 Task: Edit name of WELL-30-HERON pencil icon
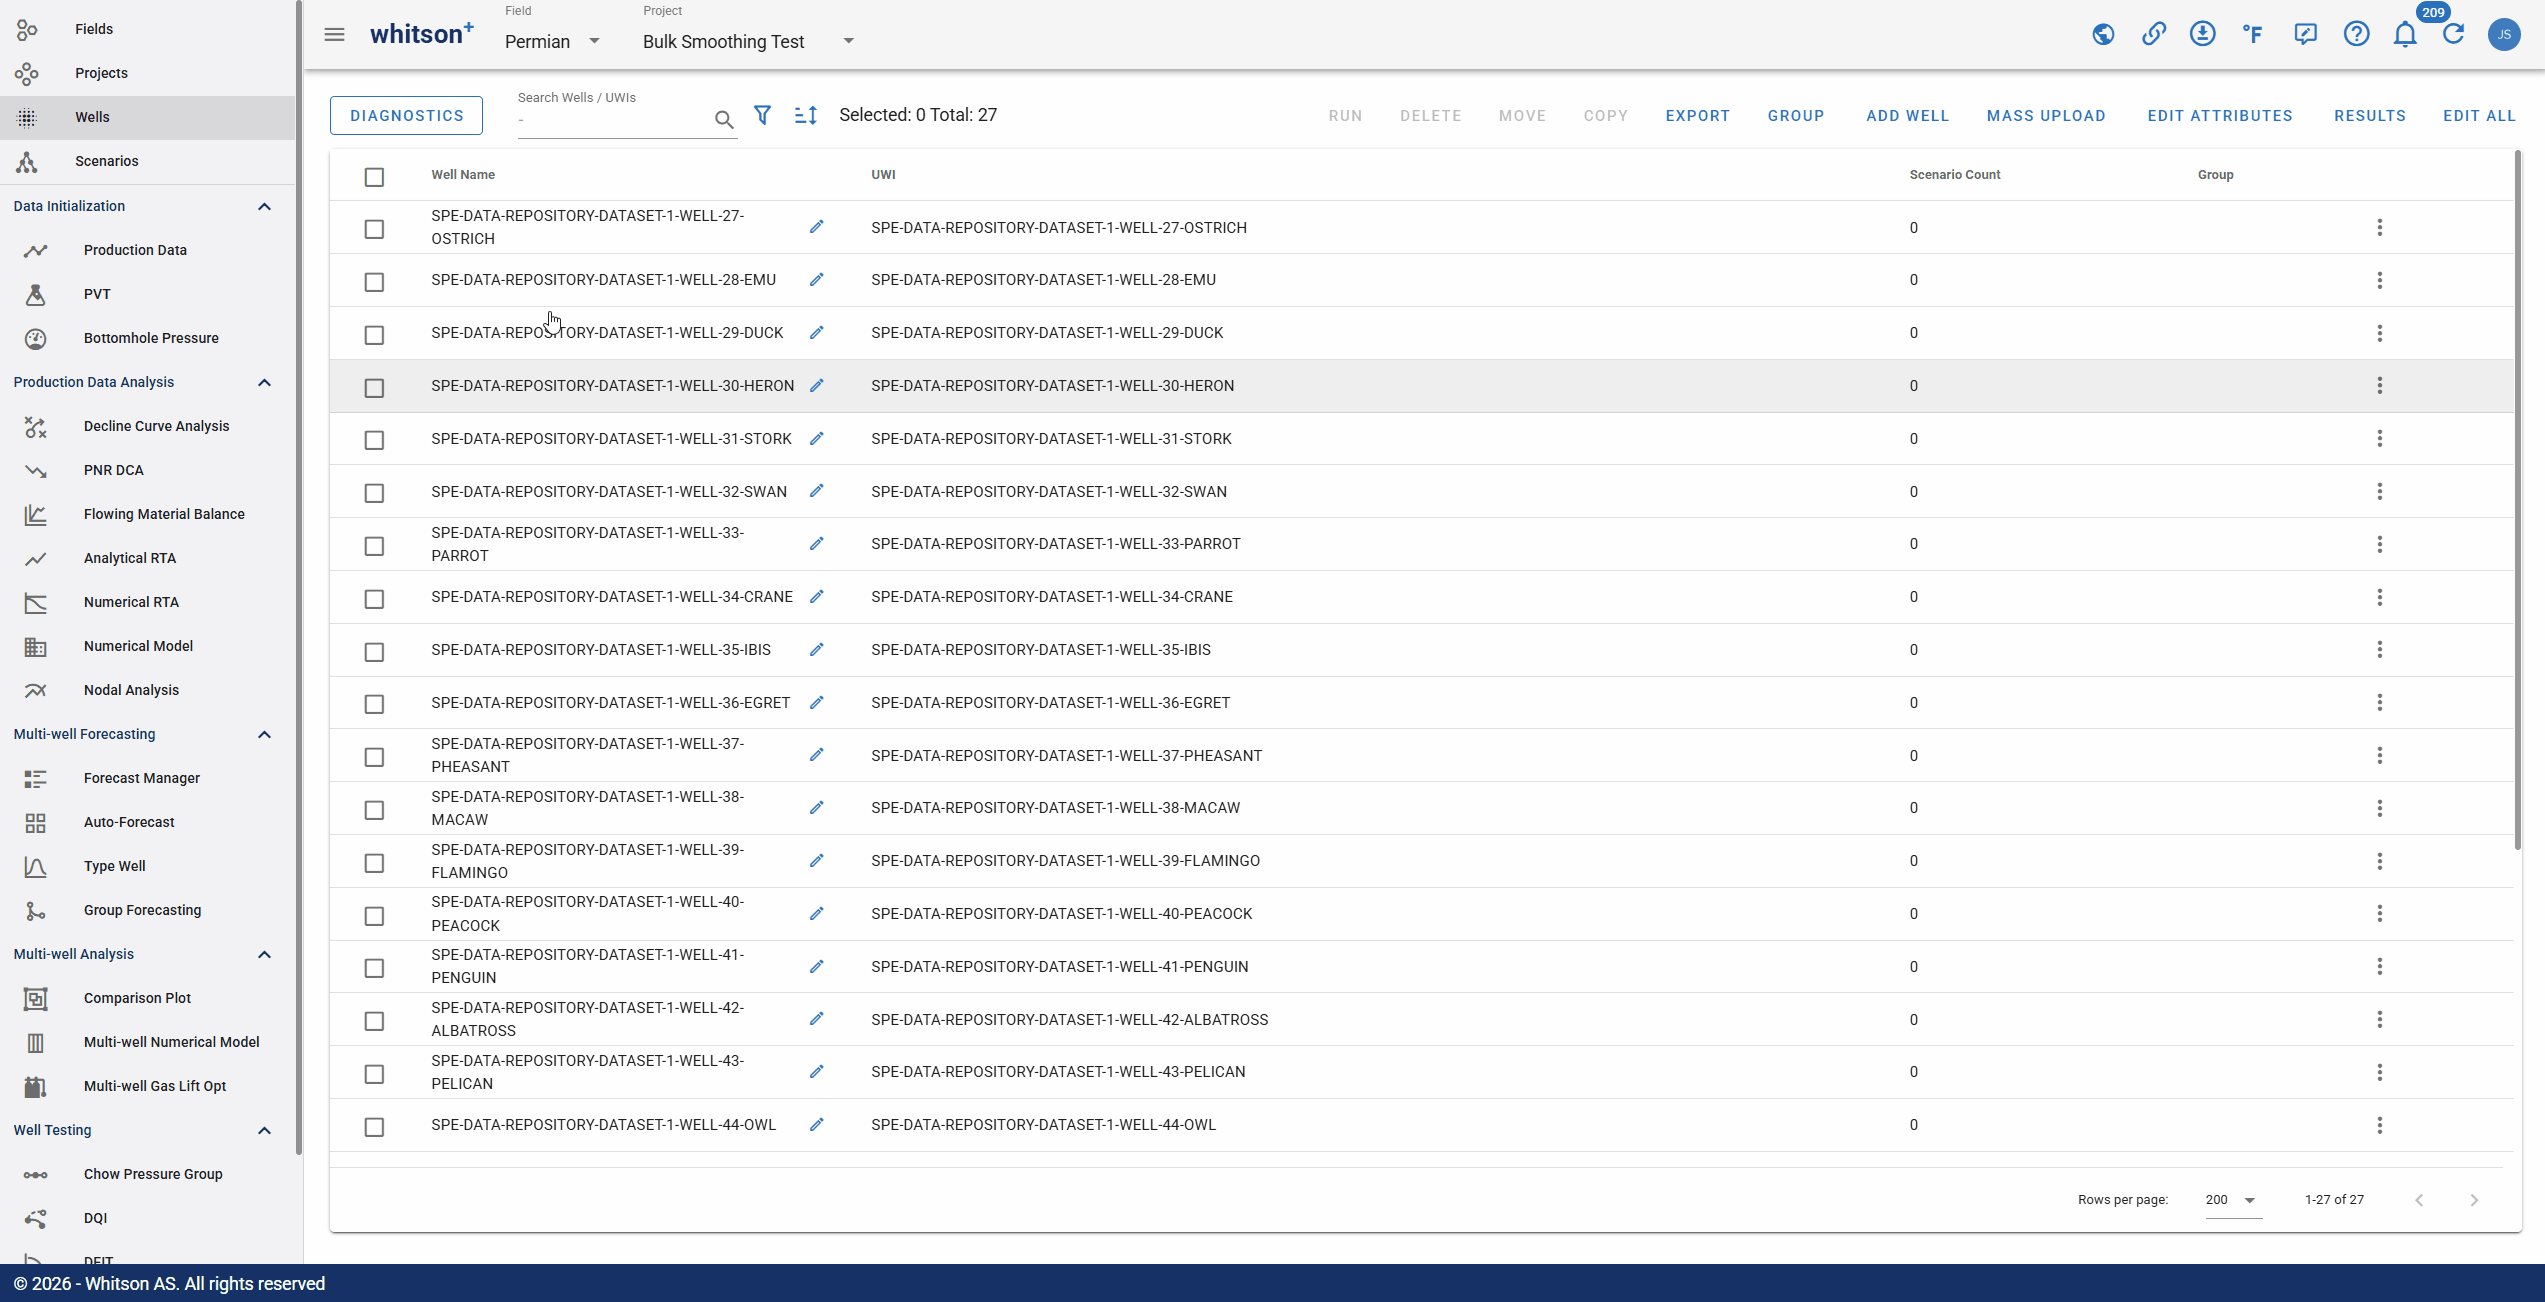[816, 386]
